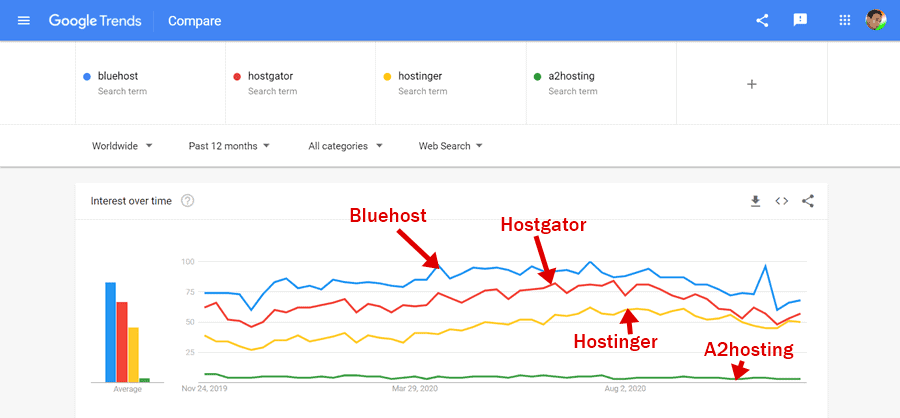Open the feedback icon in header
The image size is (900, 418).
click(800, 21)
